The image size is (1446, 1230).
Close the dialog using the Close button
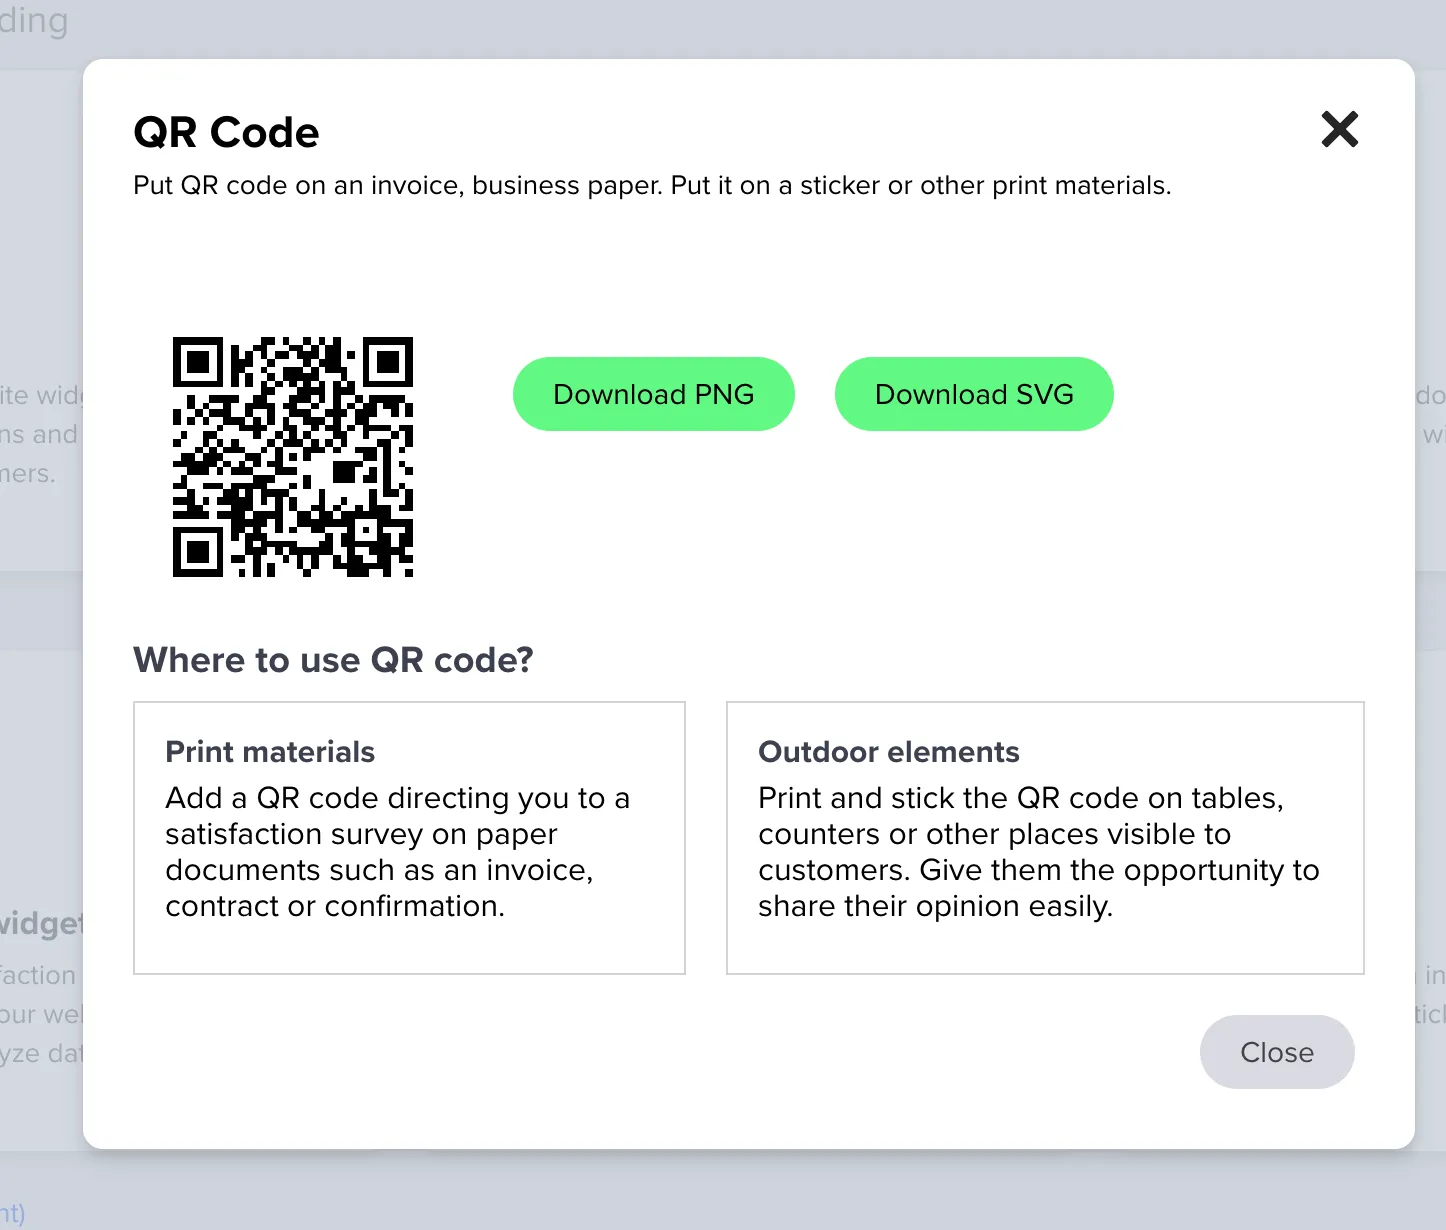1277,1052
